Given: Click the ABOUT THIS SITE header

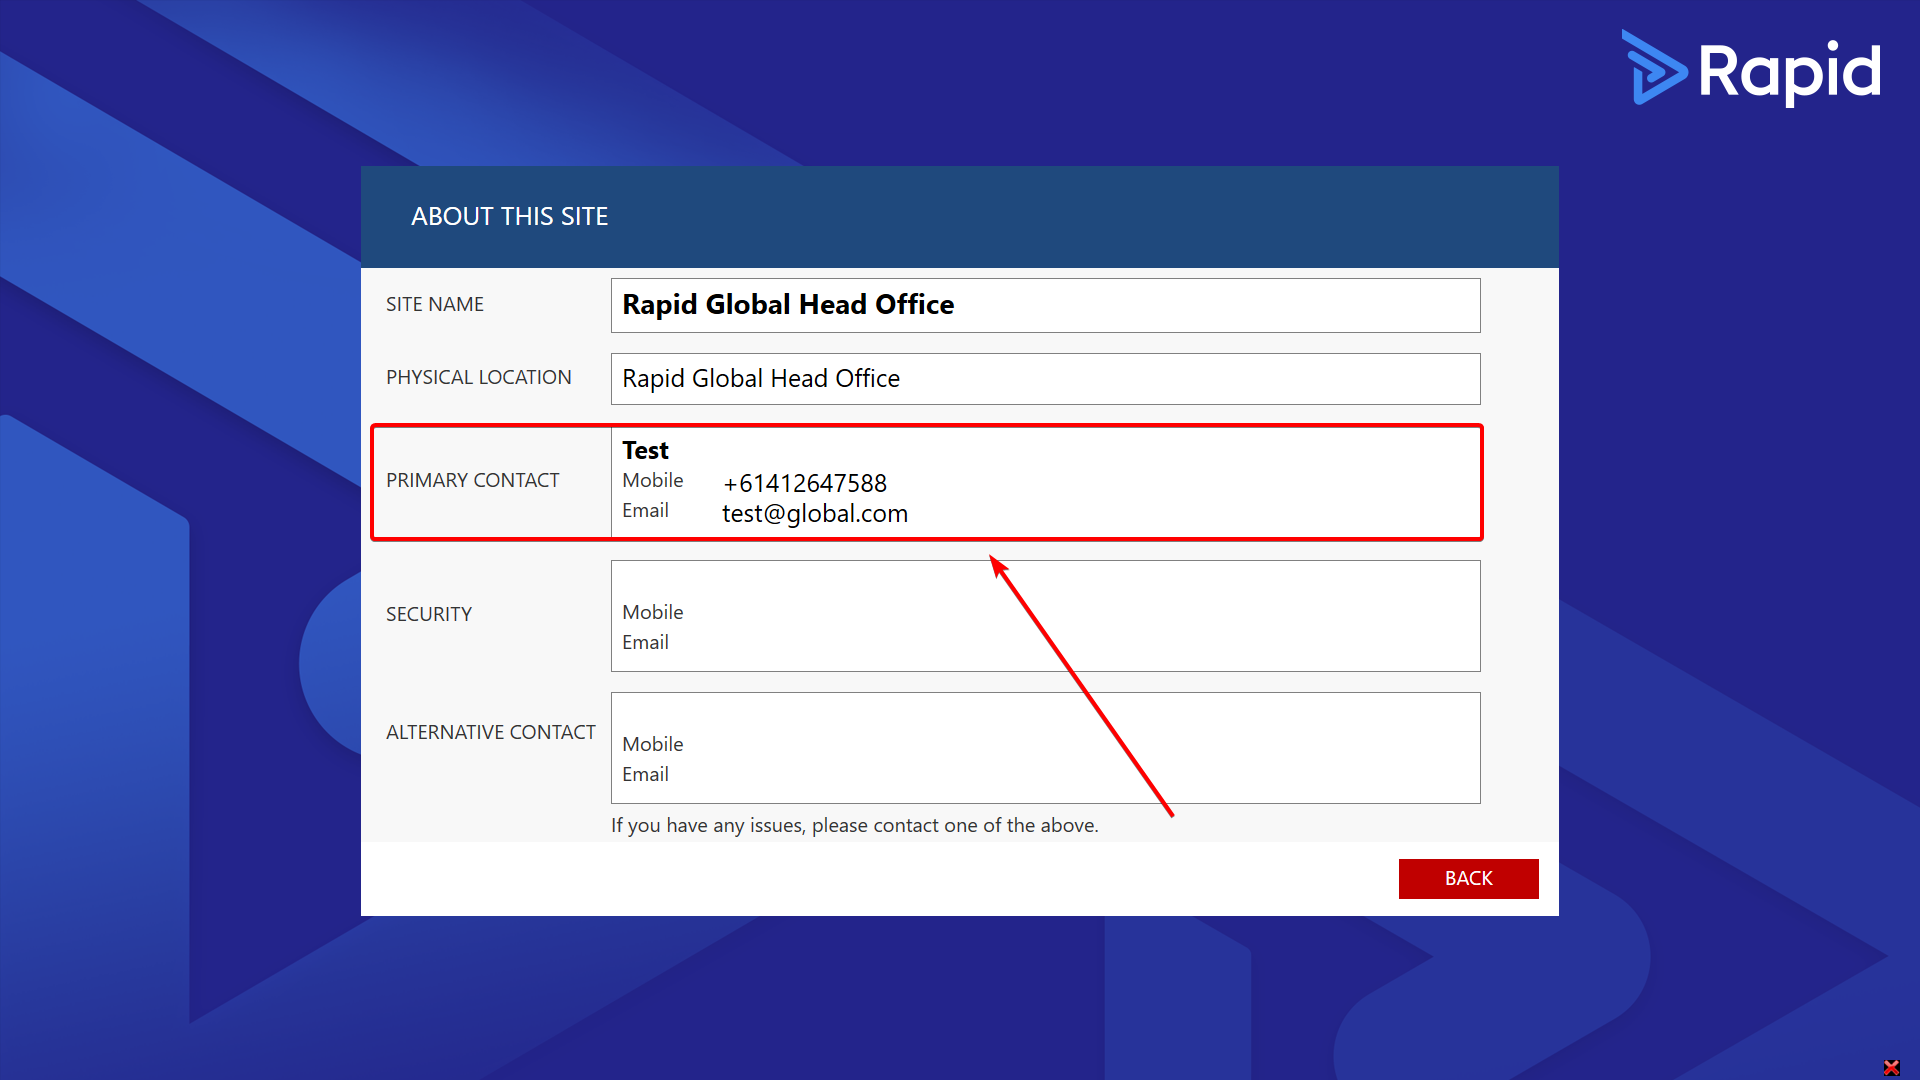Looking at the screenshot, I should 510,216.
